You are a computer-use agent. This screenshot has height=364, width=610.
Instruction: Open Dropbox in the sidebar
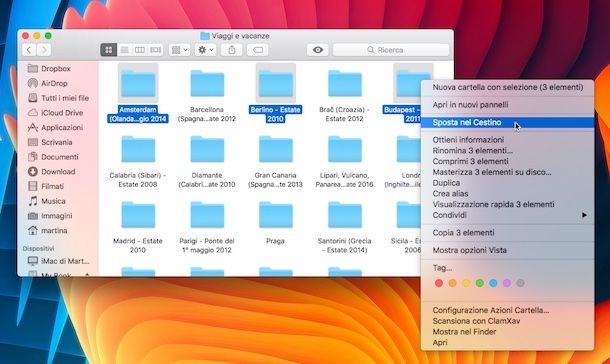49,68
